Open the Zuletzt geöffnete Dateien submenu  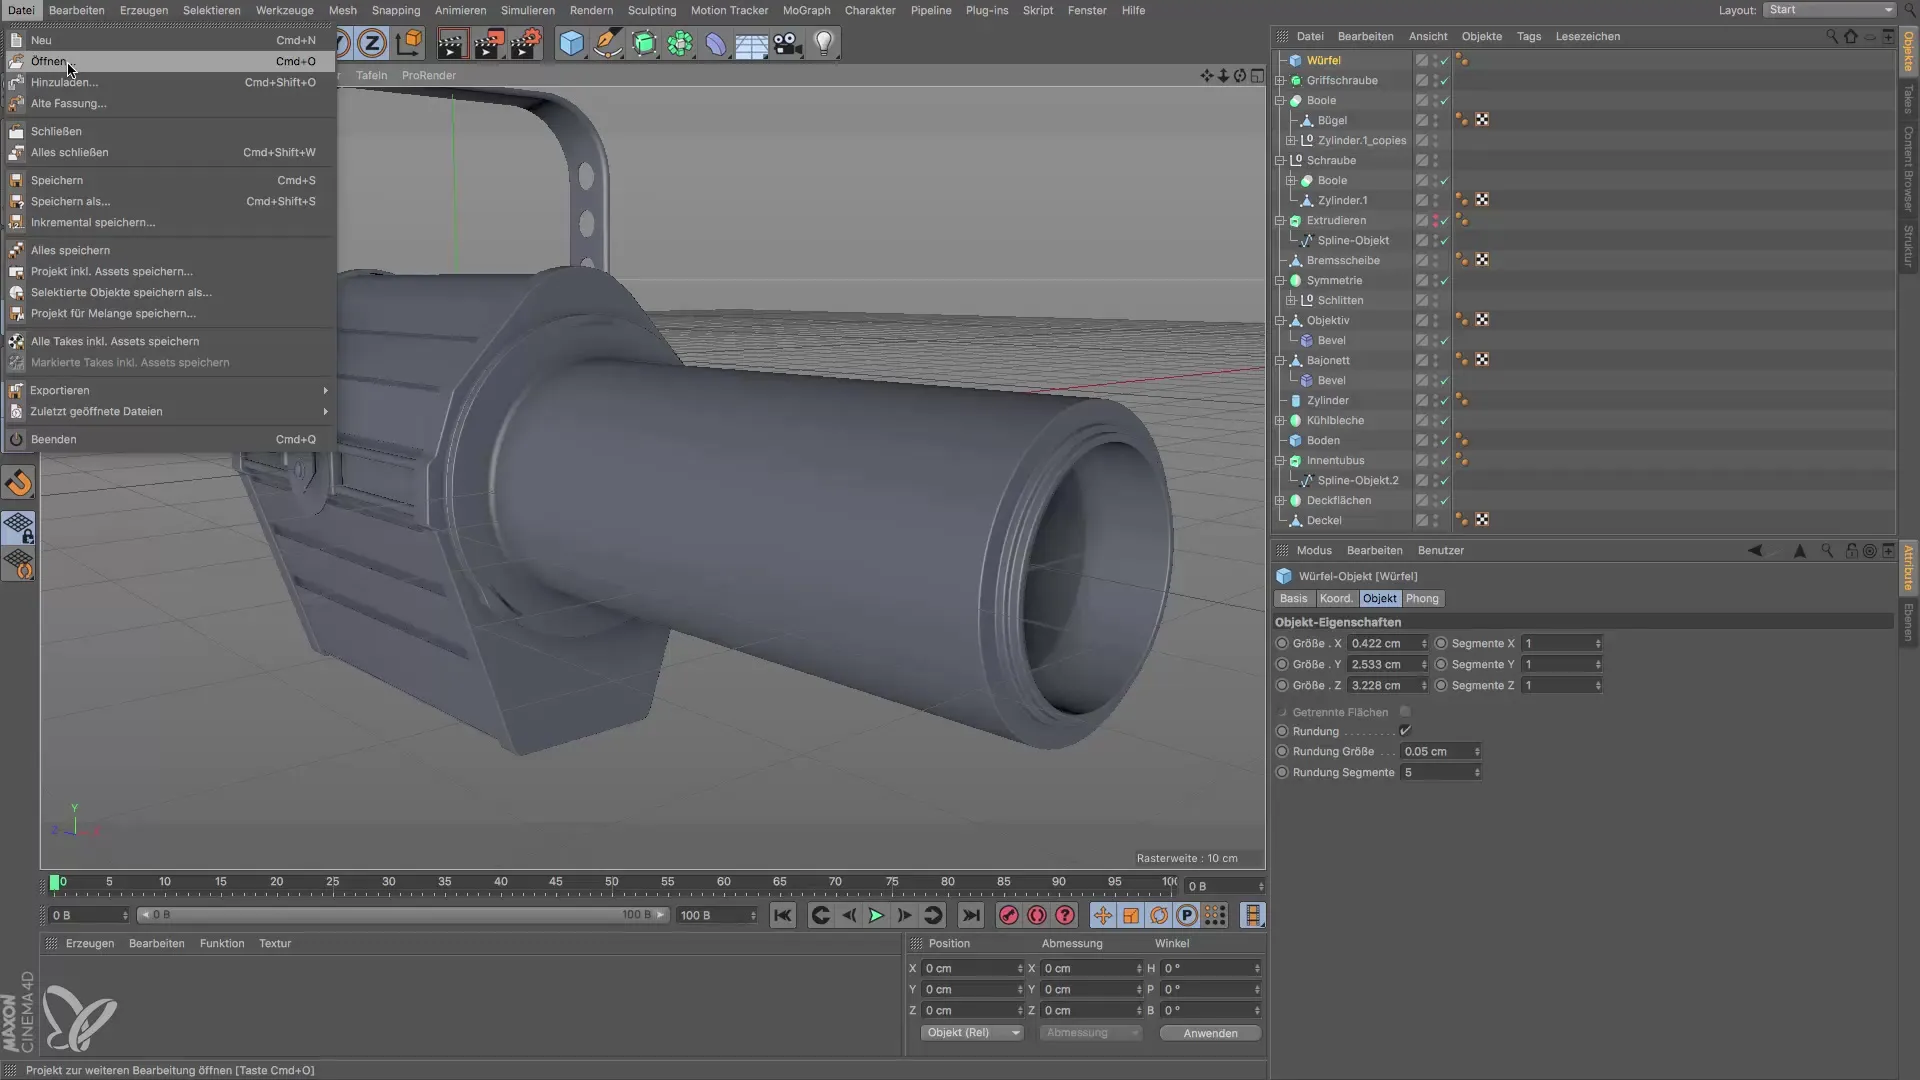(x=168, y=411)
